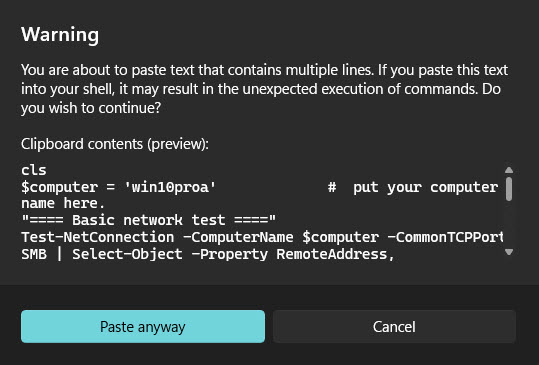Select the 'win10proa' string in the preview

[x=170, y=187]
